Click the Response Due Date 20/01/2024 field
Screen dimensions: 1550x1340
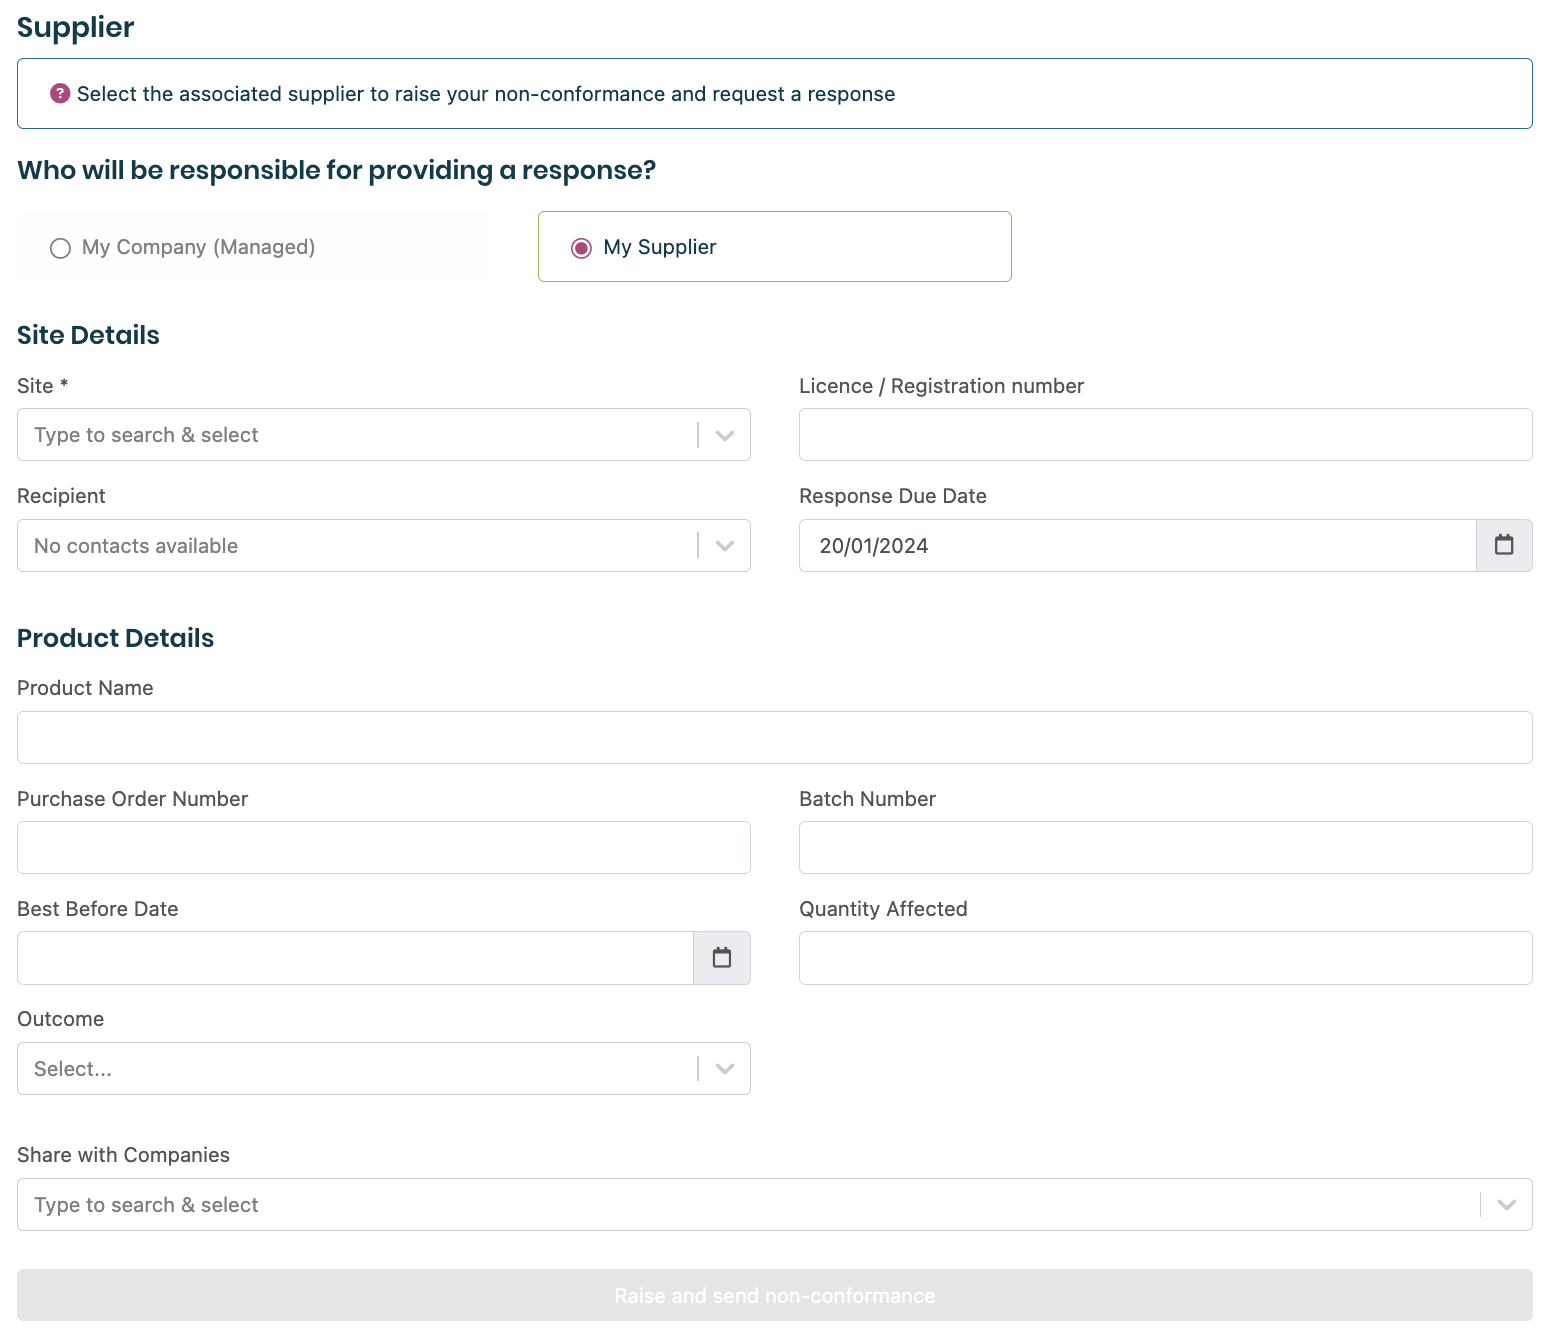point(1136,546)
